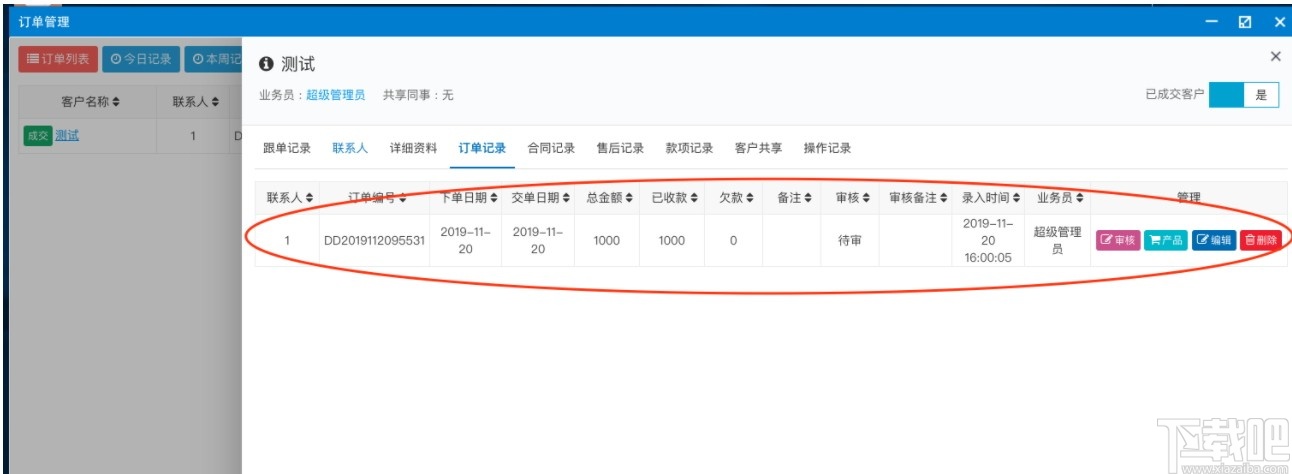This screenshot has height=474, width=1292.
Task: Click the cyan 产品 cart button
Action: pyautogui.click(x=1166, y=240)
